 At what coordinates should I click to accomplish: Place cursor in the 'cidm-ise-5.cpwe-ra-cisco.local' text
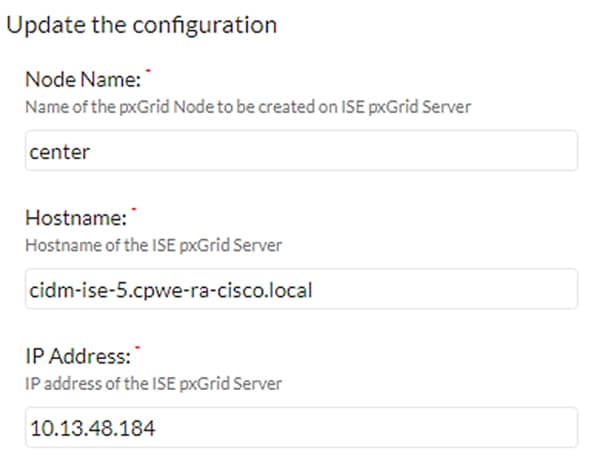171,290
